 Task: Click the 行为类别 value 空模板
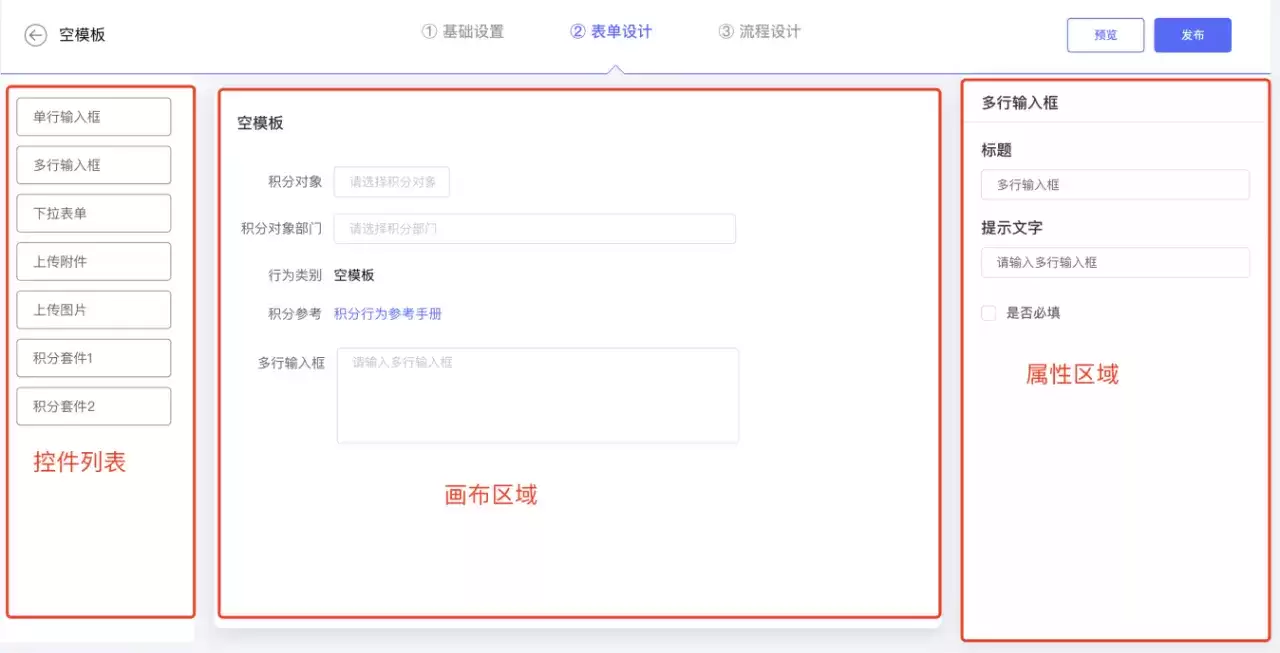(x=354, y=275)
